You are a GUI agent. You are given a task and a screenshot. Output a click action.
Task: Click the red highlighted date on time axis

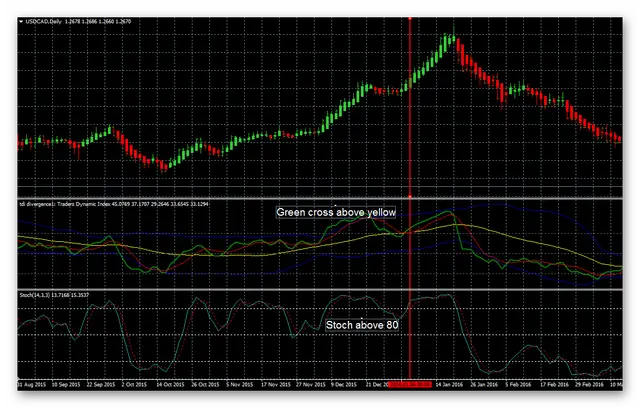409,384
